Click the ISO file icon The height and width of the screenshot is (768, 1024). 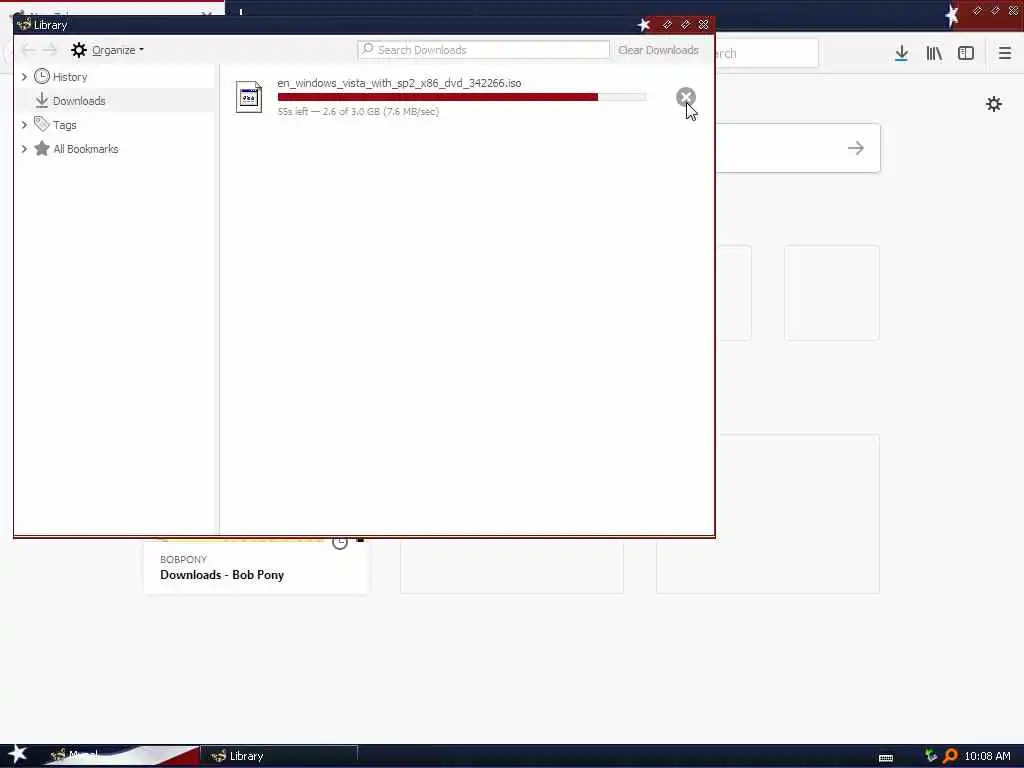tap(249, 97)
